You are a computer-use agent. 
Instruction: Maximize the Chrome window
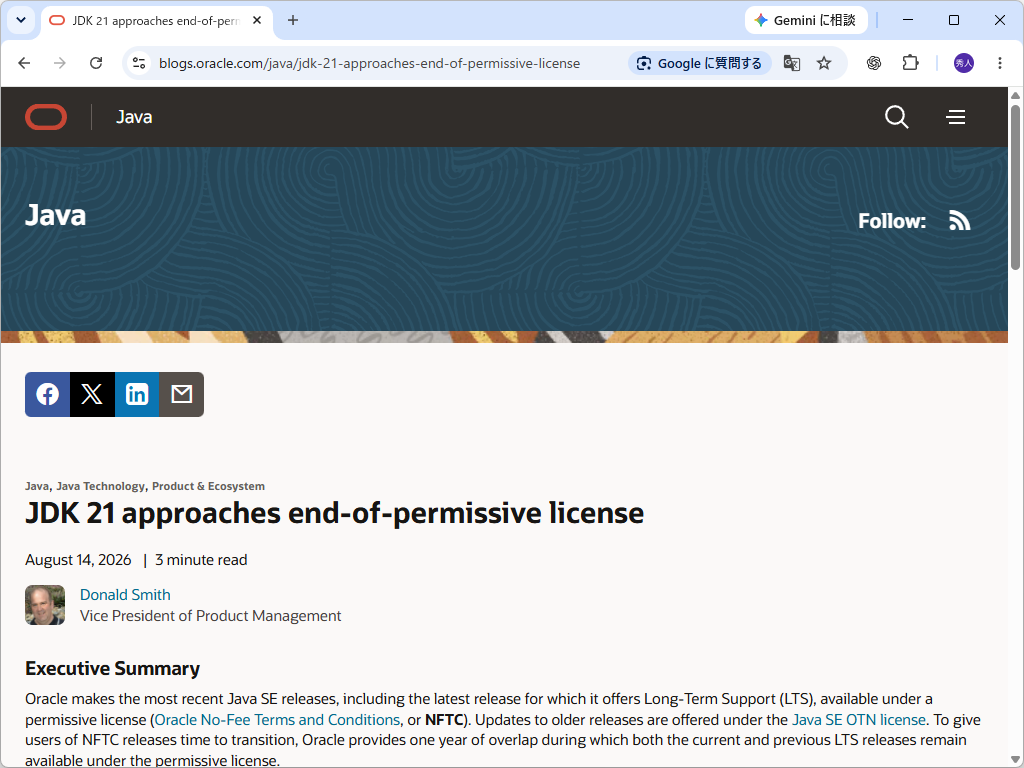point(953,20)
